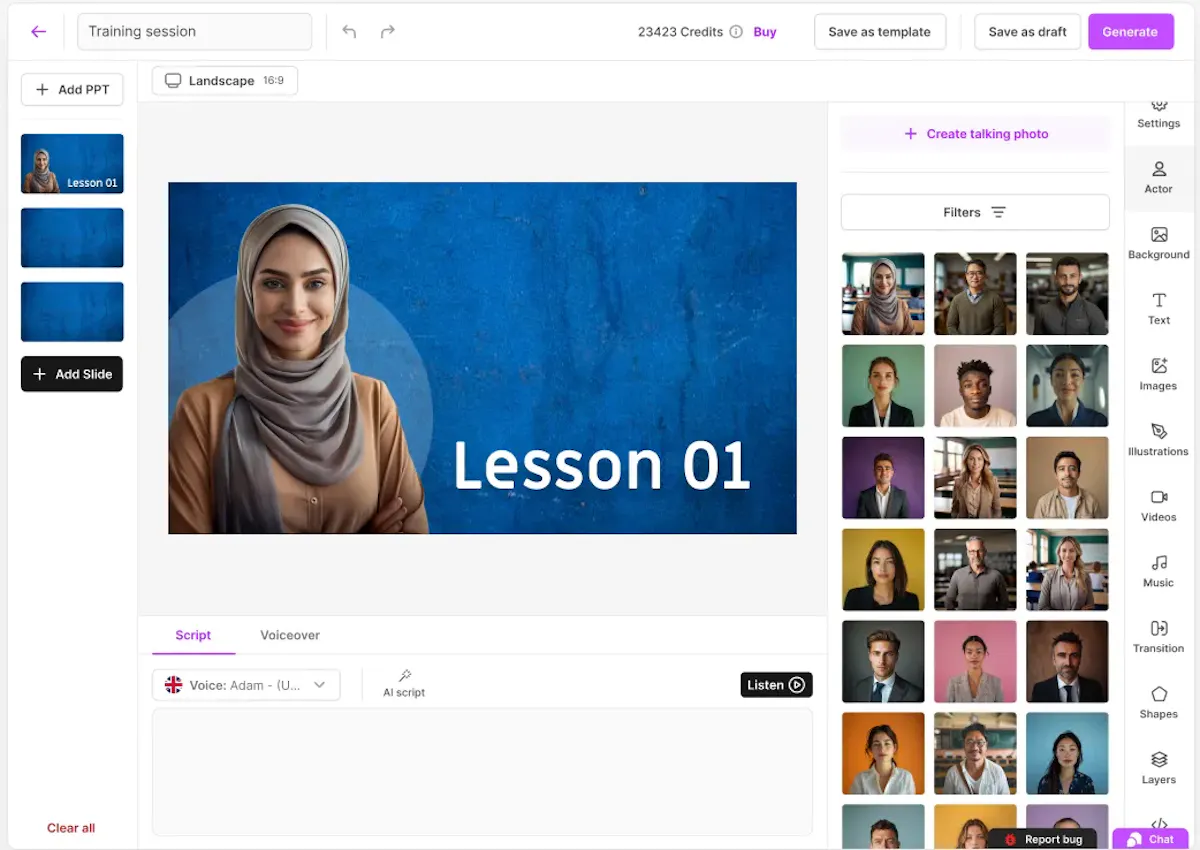Play the script with Listen
The height and width of the screenshot is (850, 1200).
[x=777, y=685]
